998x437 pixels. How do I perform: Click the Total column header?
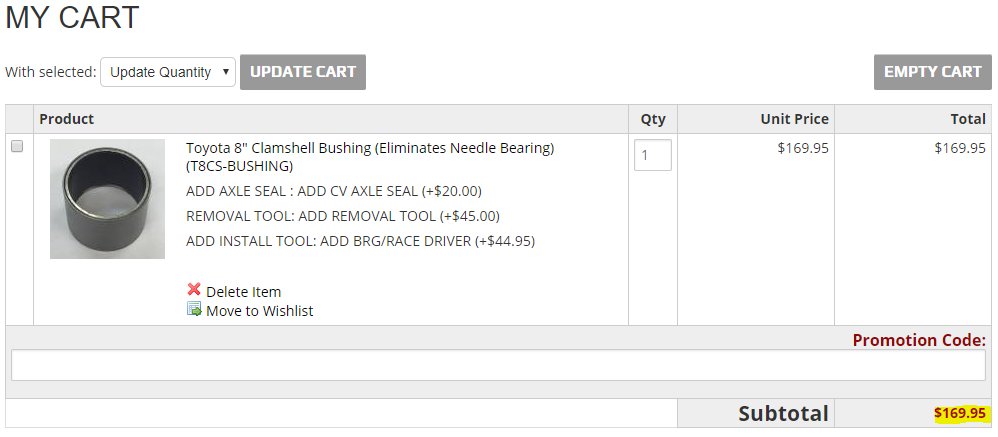965,119
